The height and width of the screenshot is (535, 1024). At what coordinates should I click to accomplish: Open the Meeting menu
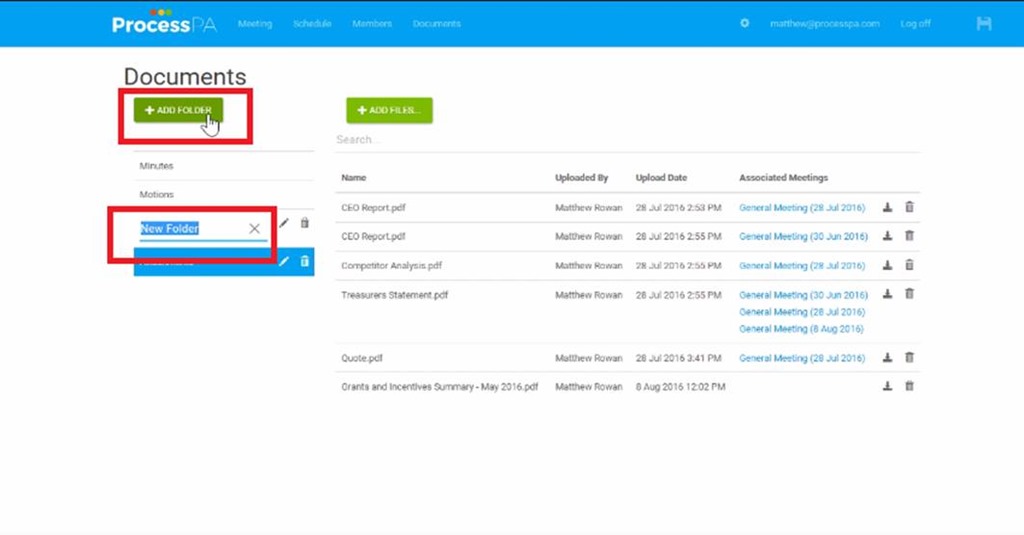tap(255, 24)
